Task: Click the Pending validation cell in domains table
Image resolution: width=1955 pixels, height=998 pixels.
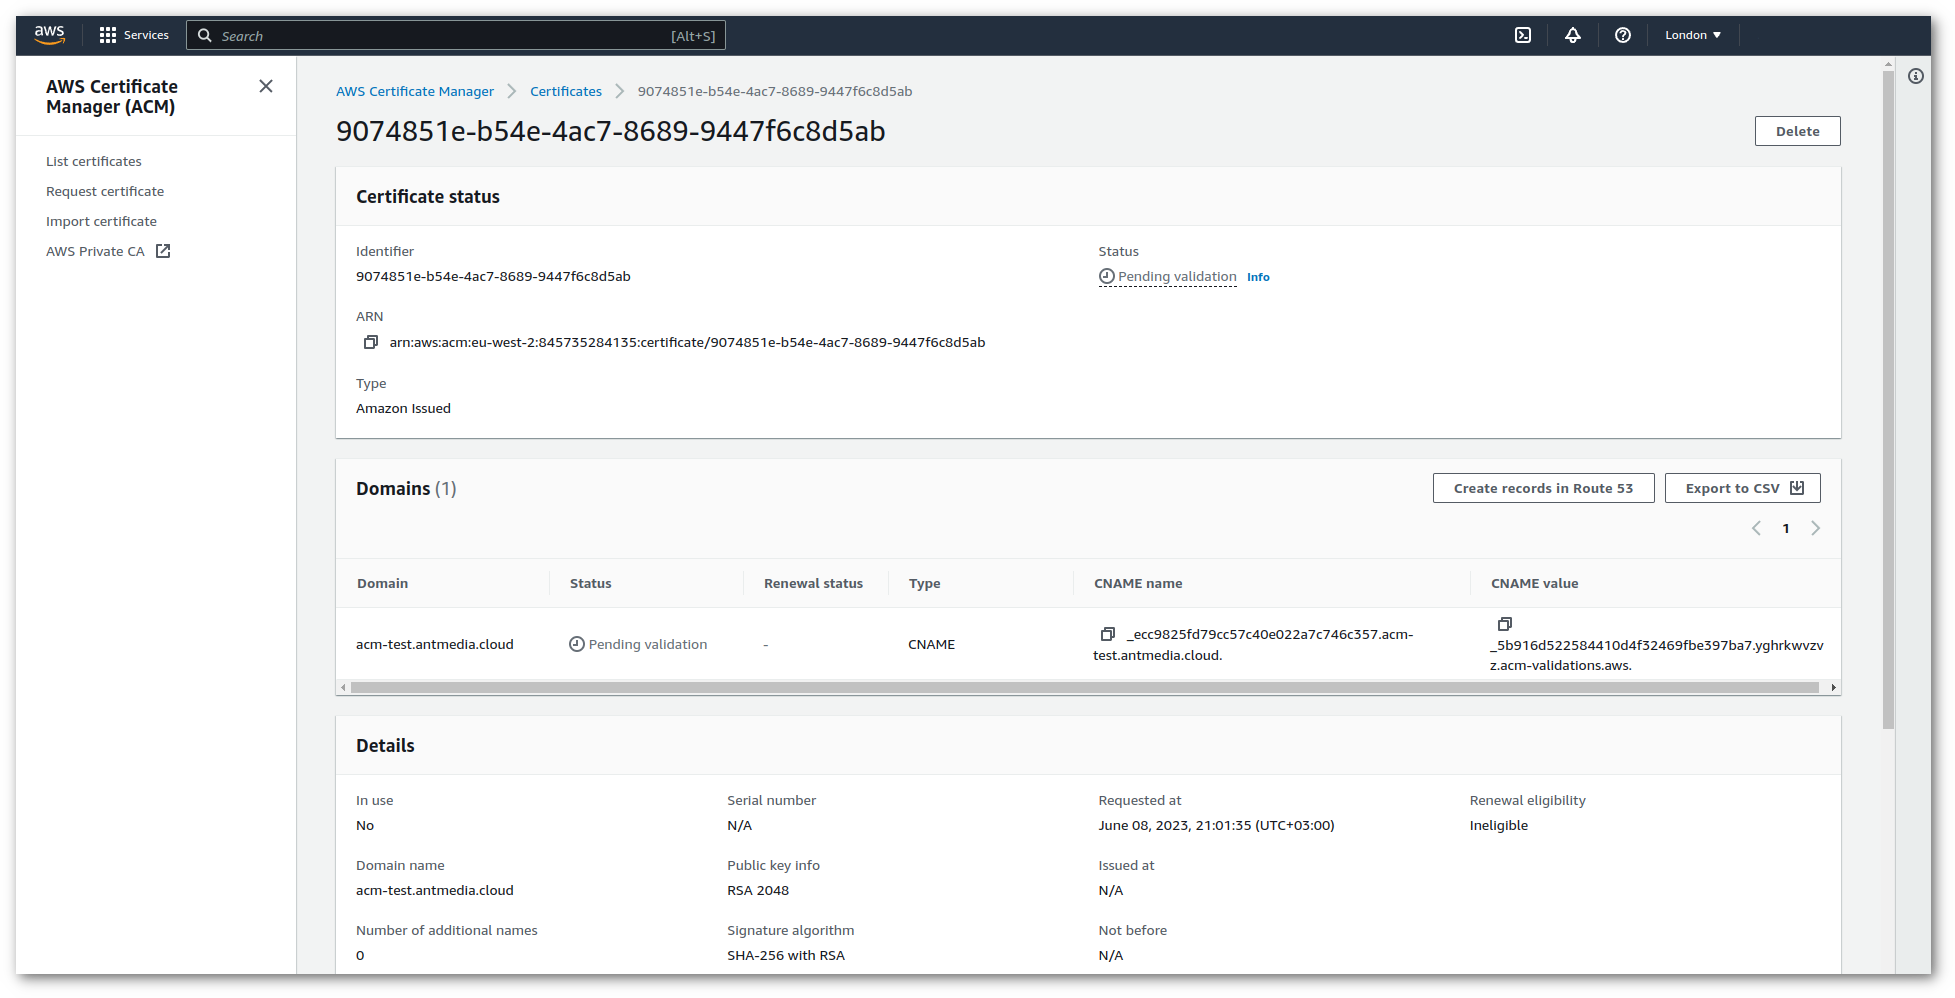Action: [638, 644]
